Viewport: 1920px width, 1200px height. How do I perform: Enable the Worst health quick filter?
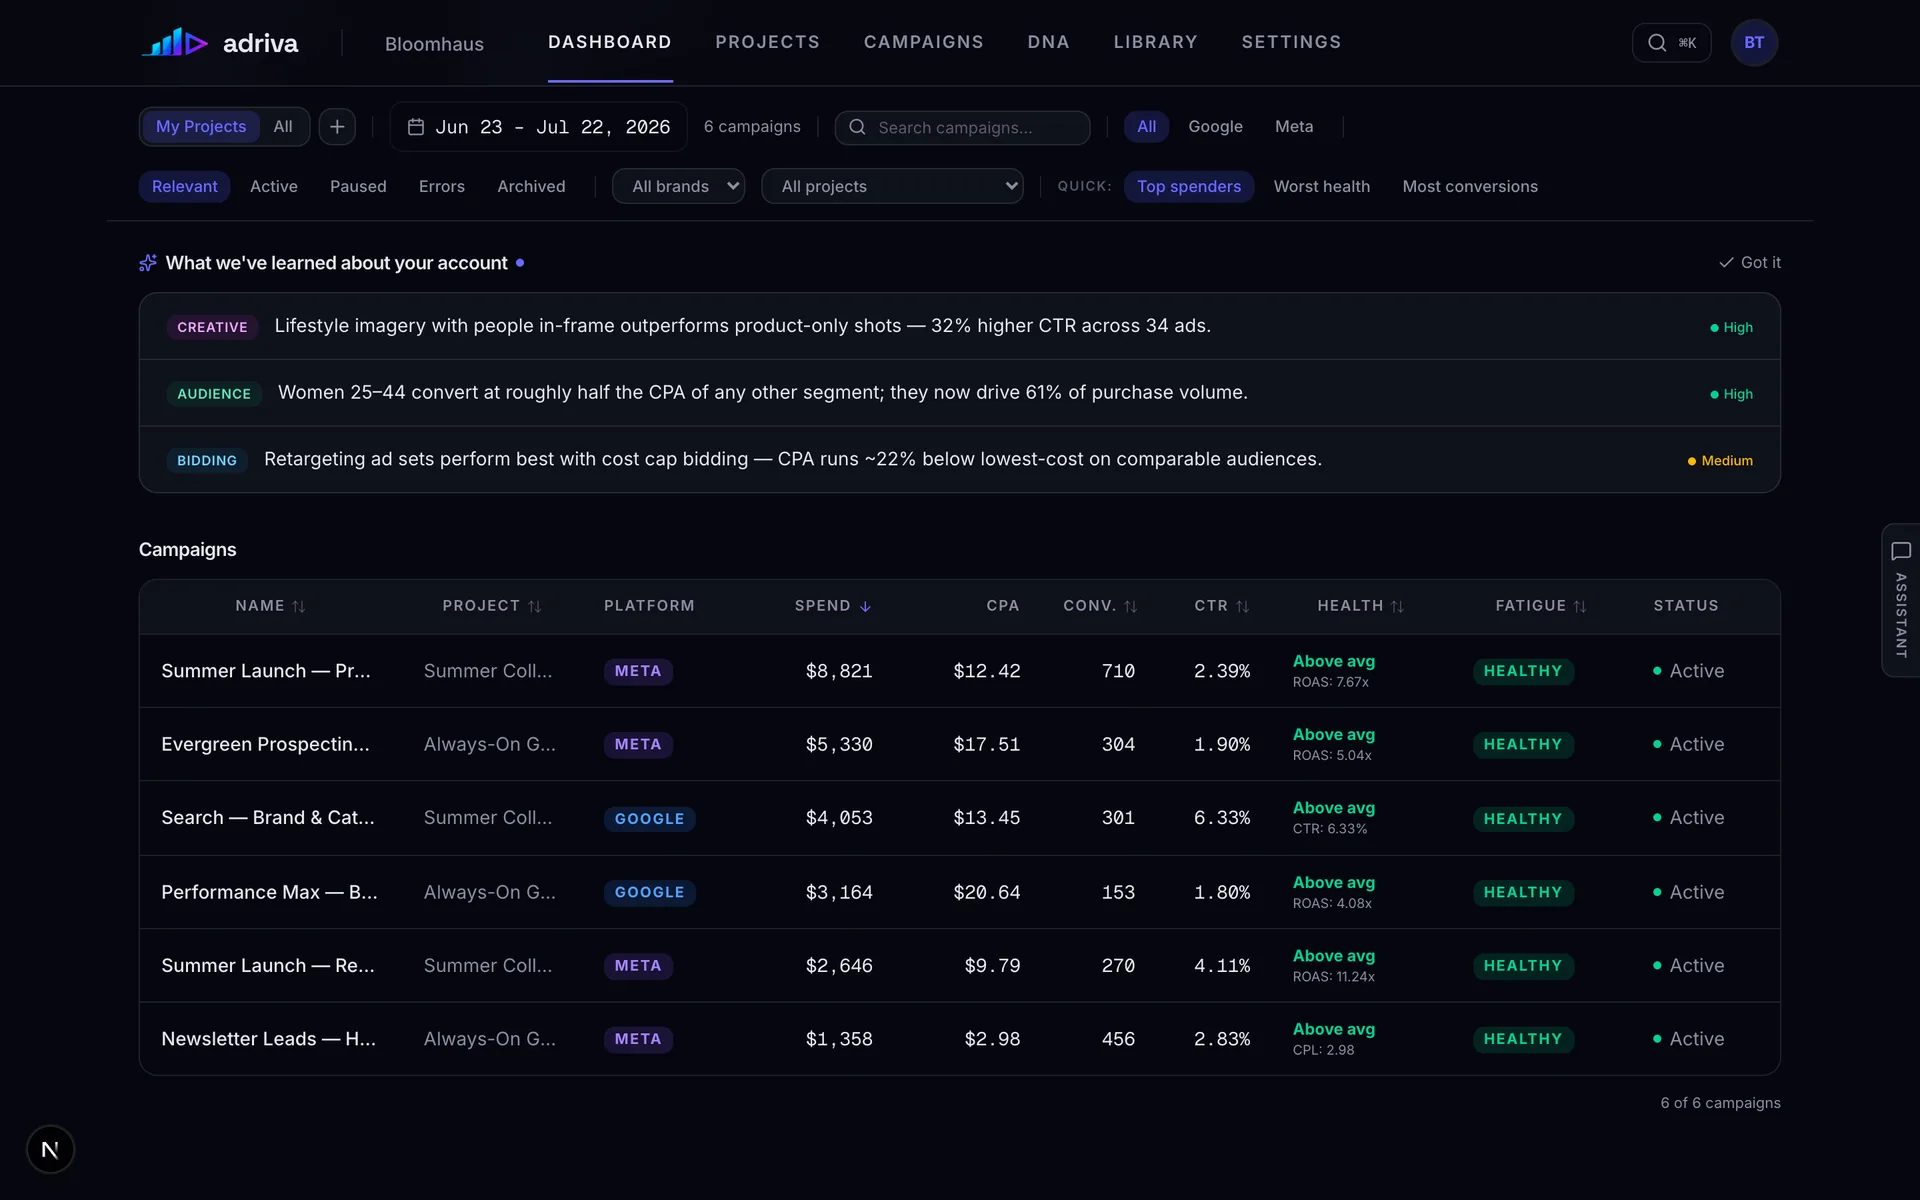(x=1321, y=187)
